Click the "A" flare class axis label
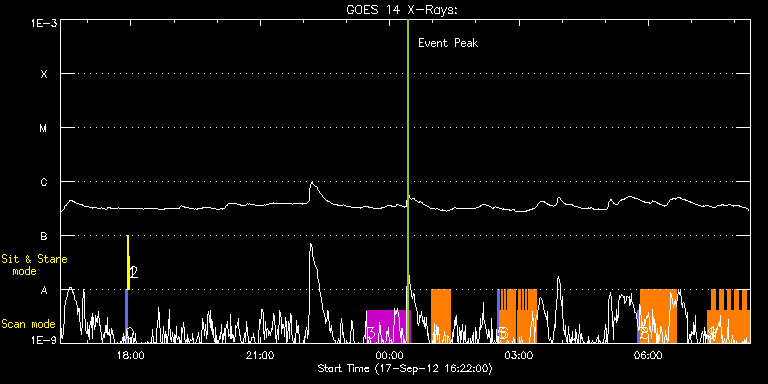 pyautogui.click(x=44, y=290)
